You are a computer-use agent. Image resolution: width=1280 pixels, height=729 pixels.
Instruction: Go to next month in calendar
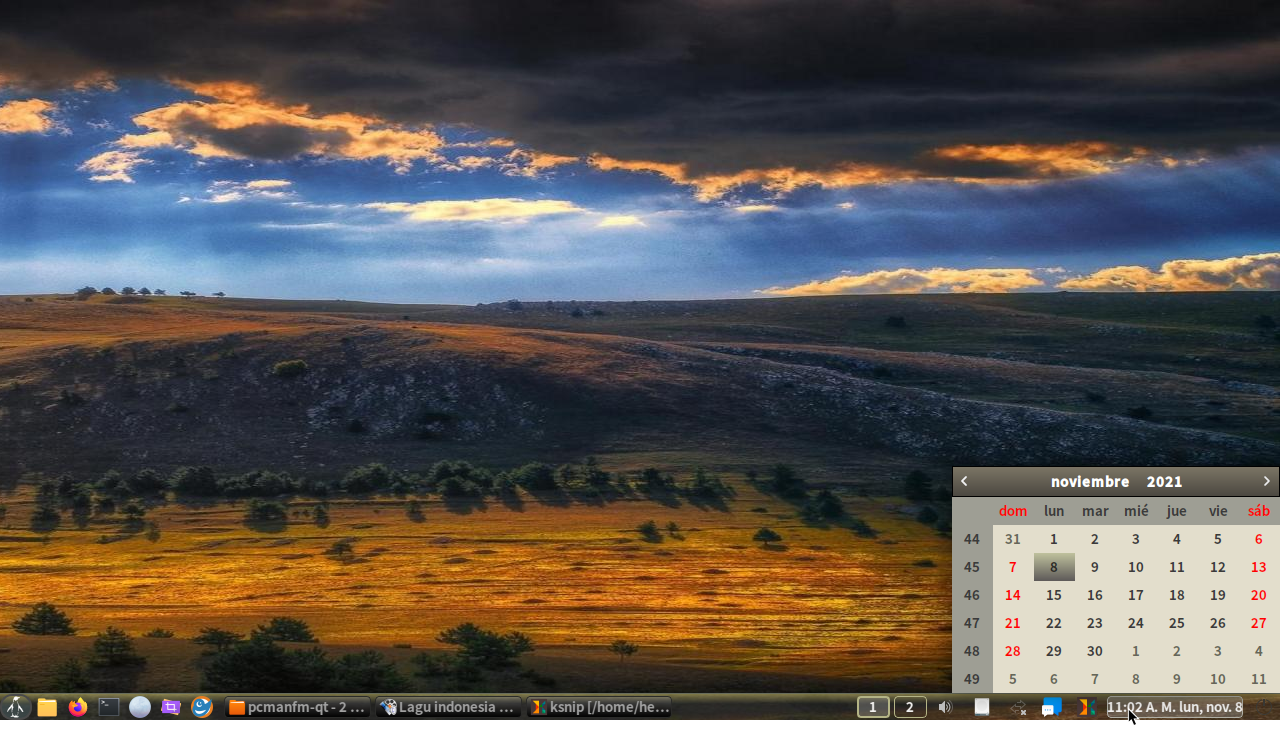point(1266,481)
